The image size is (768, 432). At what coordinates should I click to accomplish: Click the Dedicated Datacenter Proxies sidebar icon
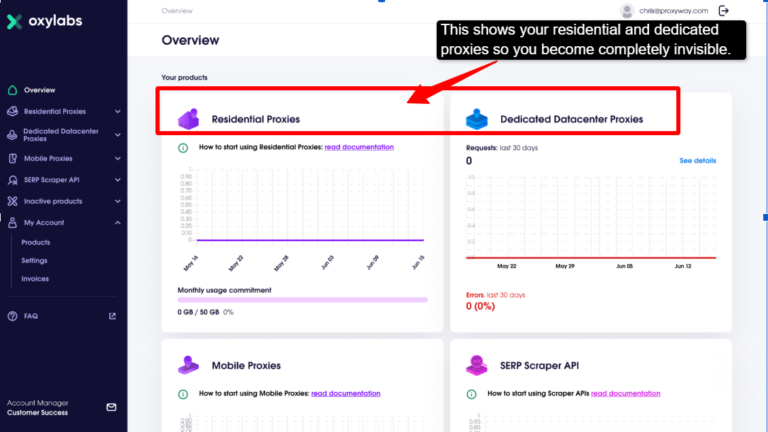coord(12,135)
